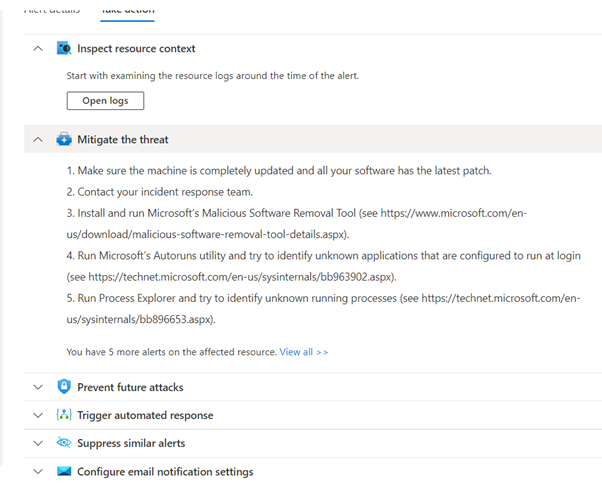
Task: Expand the Prevent future attacks chevron
Action: pyautogui.click(x=38, y=387)
